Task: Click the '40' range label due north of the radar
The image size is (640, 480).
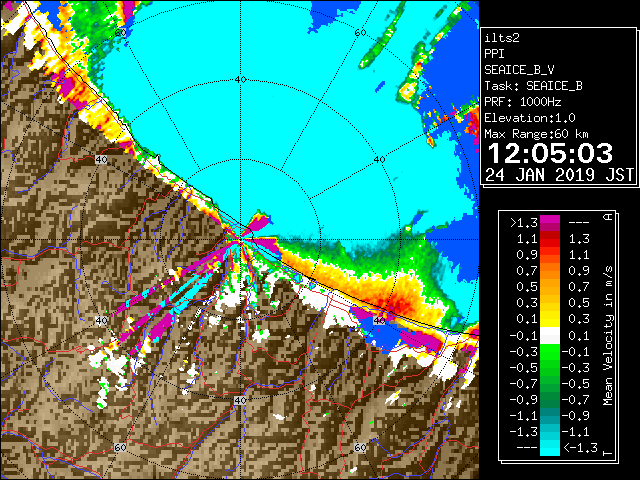Action: [240, 80]
